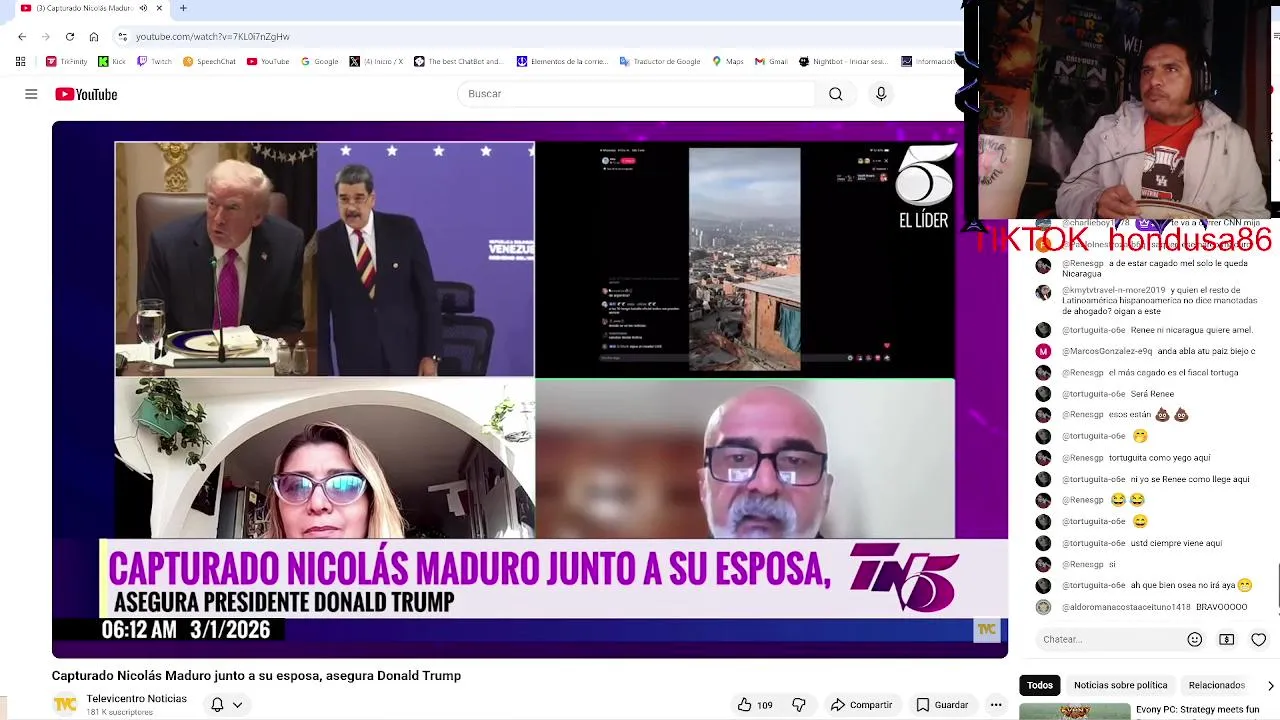Open more actions three-dot menu
This screenshot has width=1280, height=720.
pos(996,705)
